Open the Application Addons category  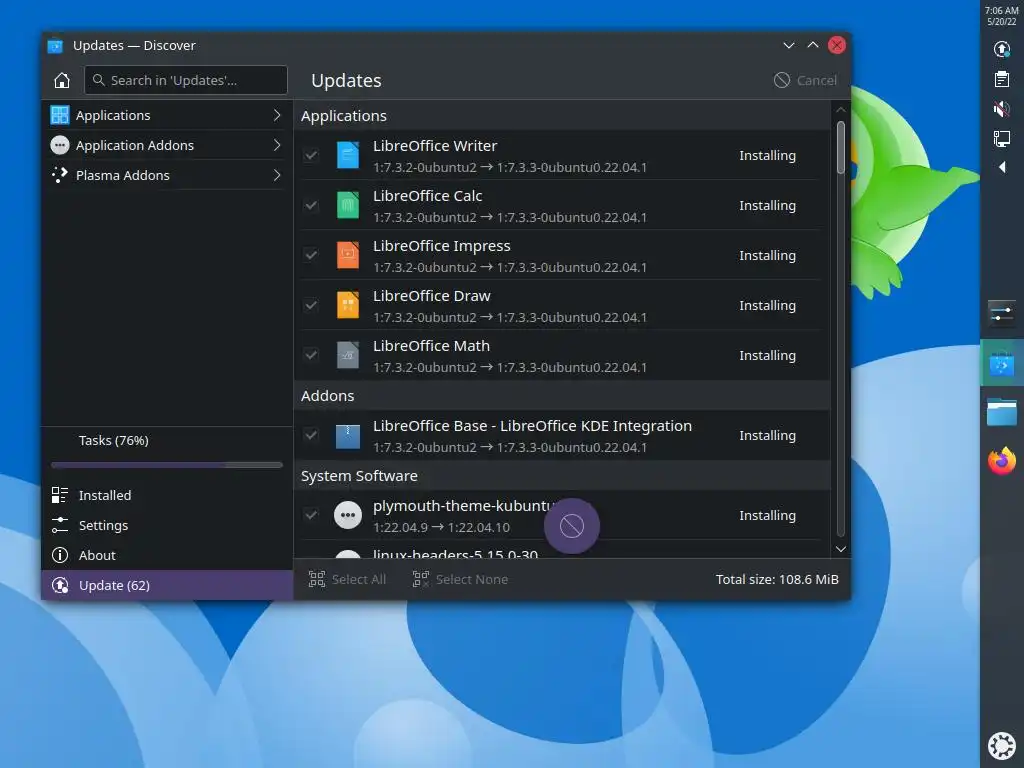pos(167,145)
